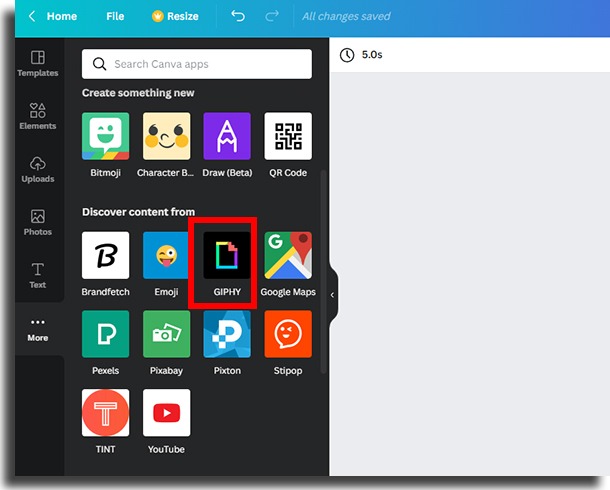Viewport: 610px width, 490px height.
Task: Open the GIPHY app
Action: [x=227, y=255]
